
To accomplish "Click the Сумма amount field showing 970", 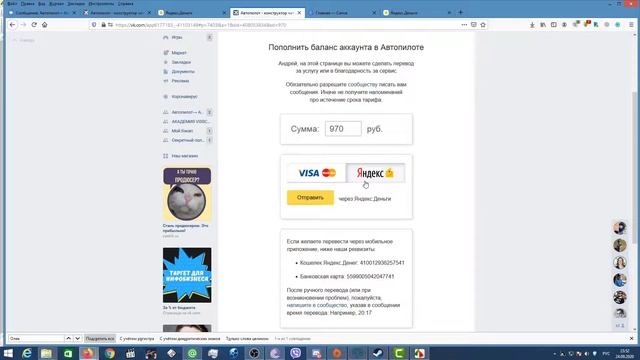I will tap(343, 129).
